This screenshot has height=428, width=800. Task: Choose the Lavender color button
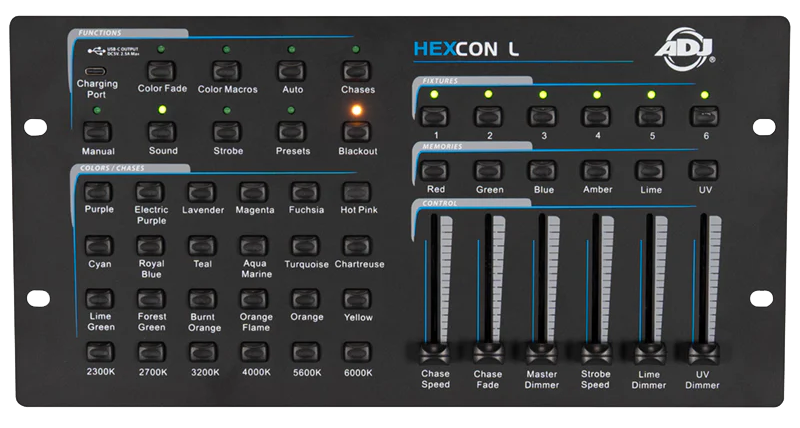pos(202,193)
